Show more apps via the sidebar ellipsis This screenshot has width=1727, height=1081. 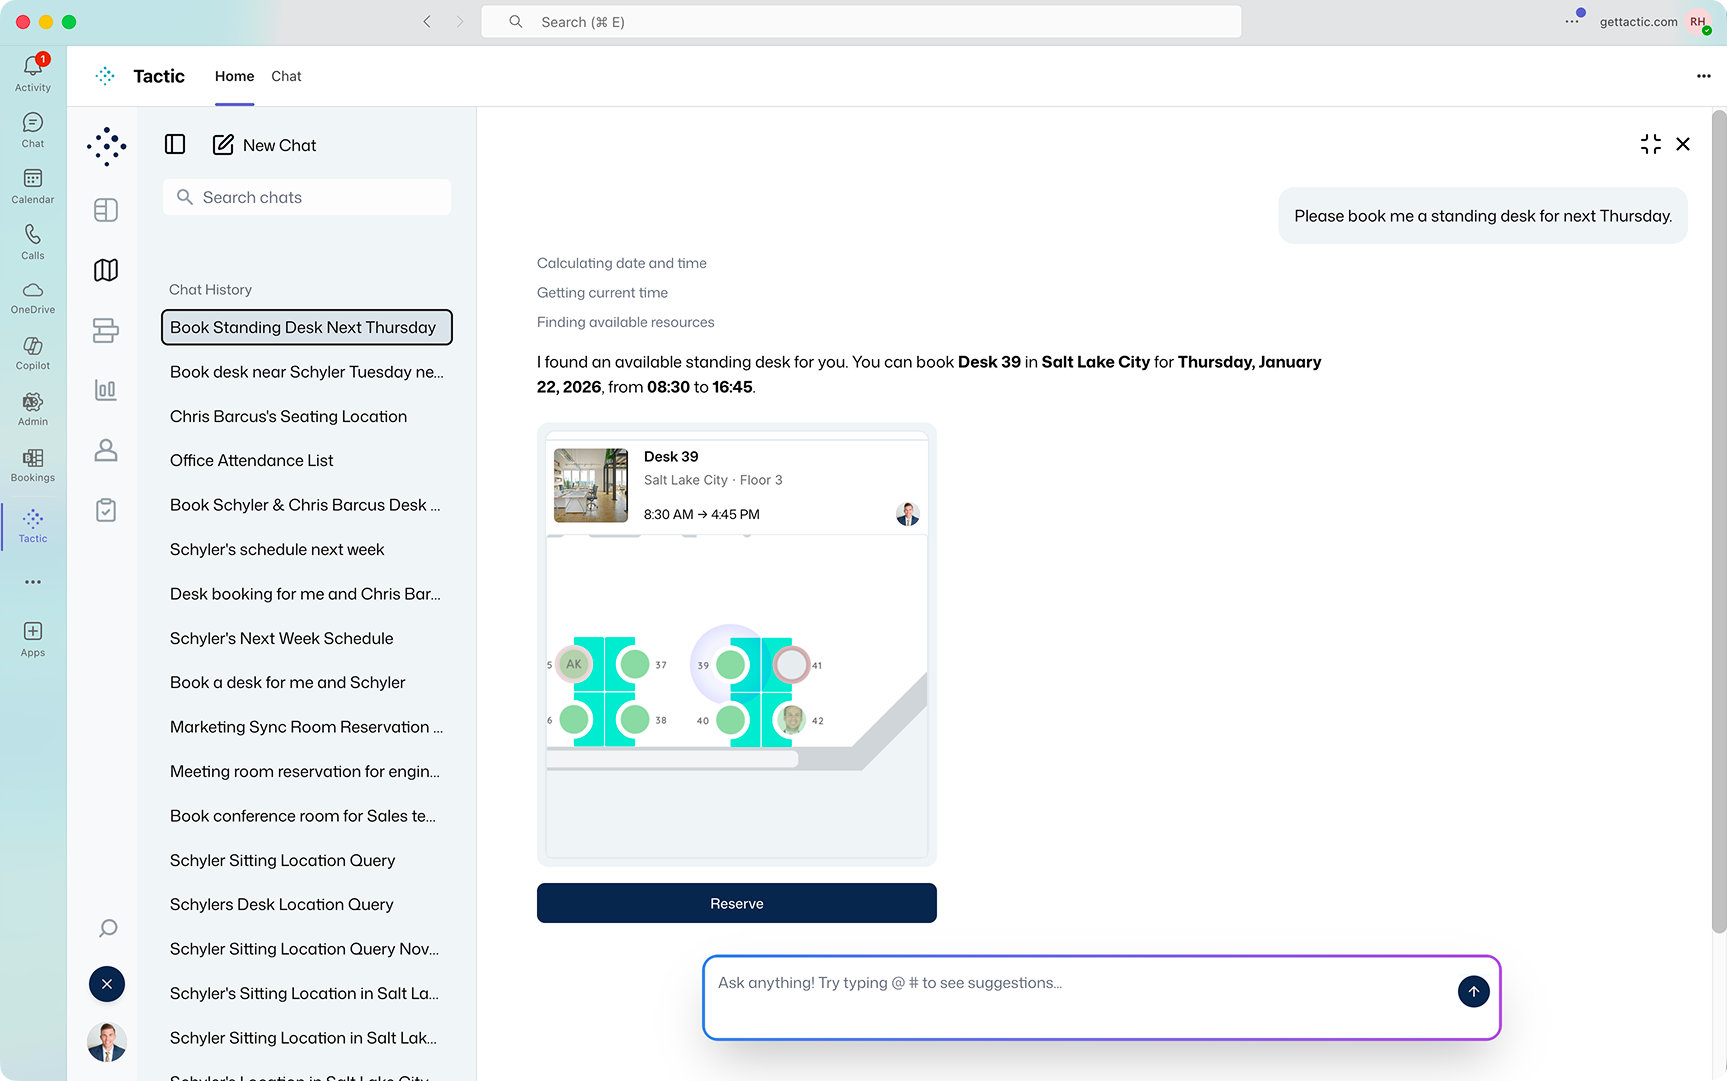point(33,582)
